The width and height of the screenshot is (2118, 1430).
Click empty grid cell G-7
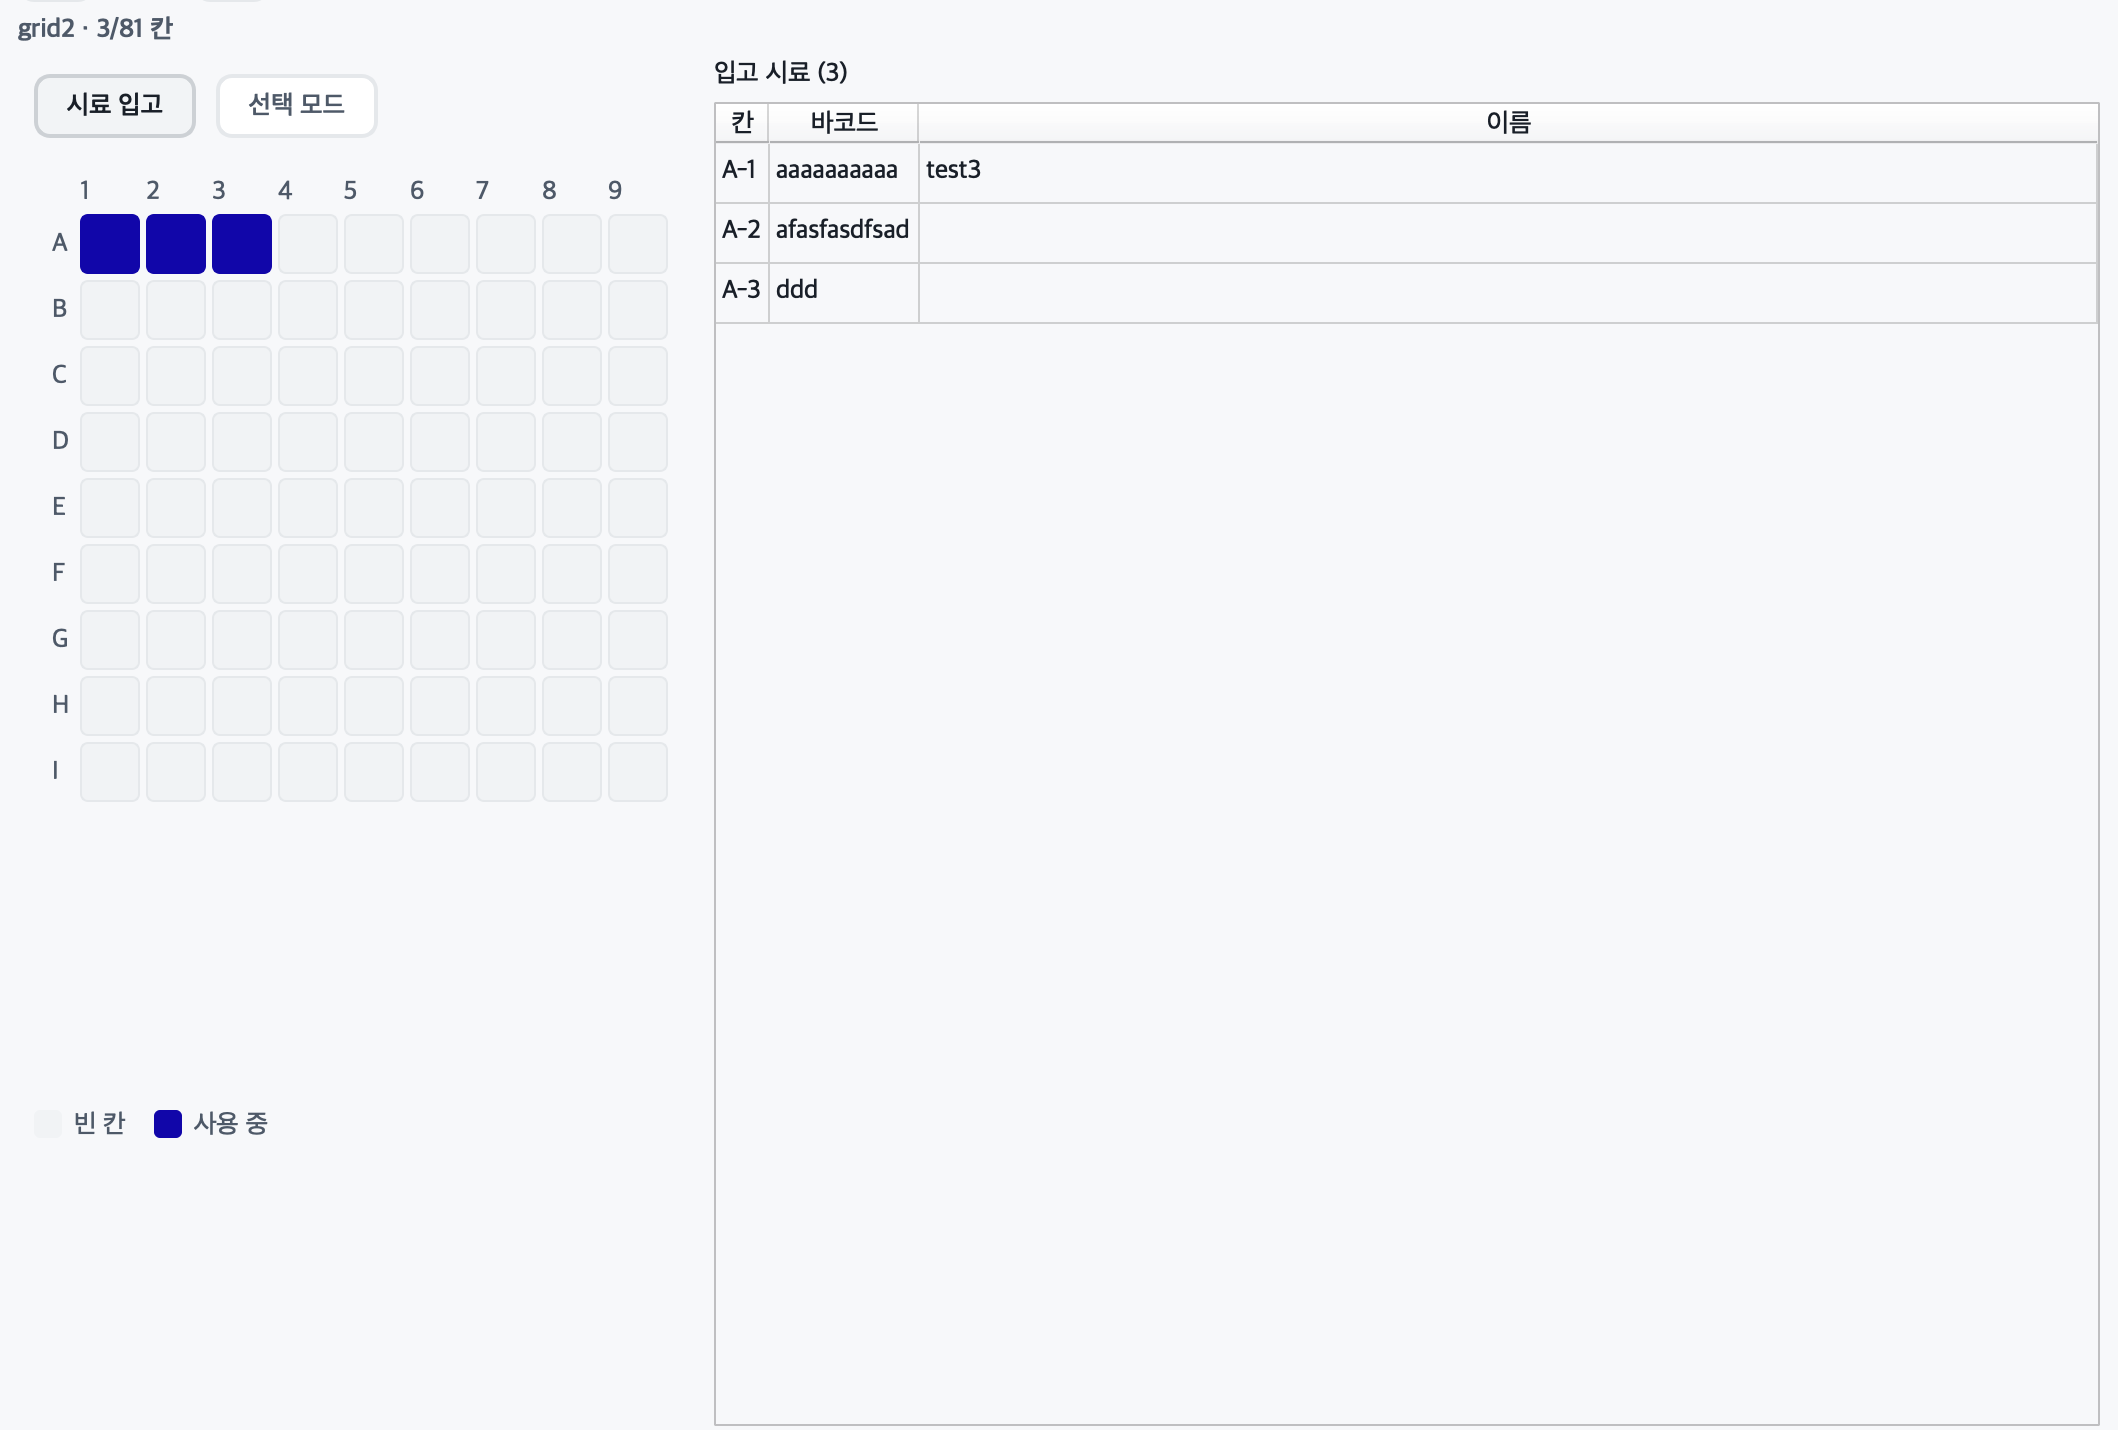click(506, 640)
